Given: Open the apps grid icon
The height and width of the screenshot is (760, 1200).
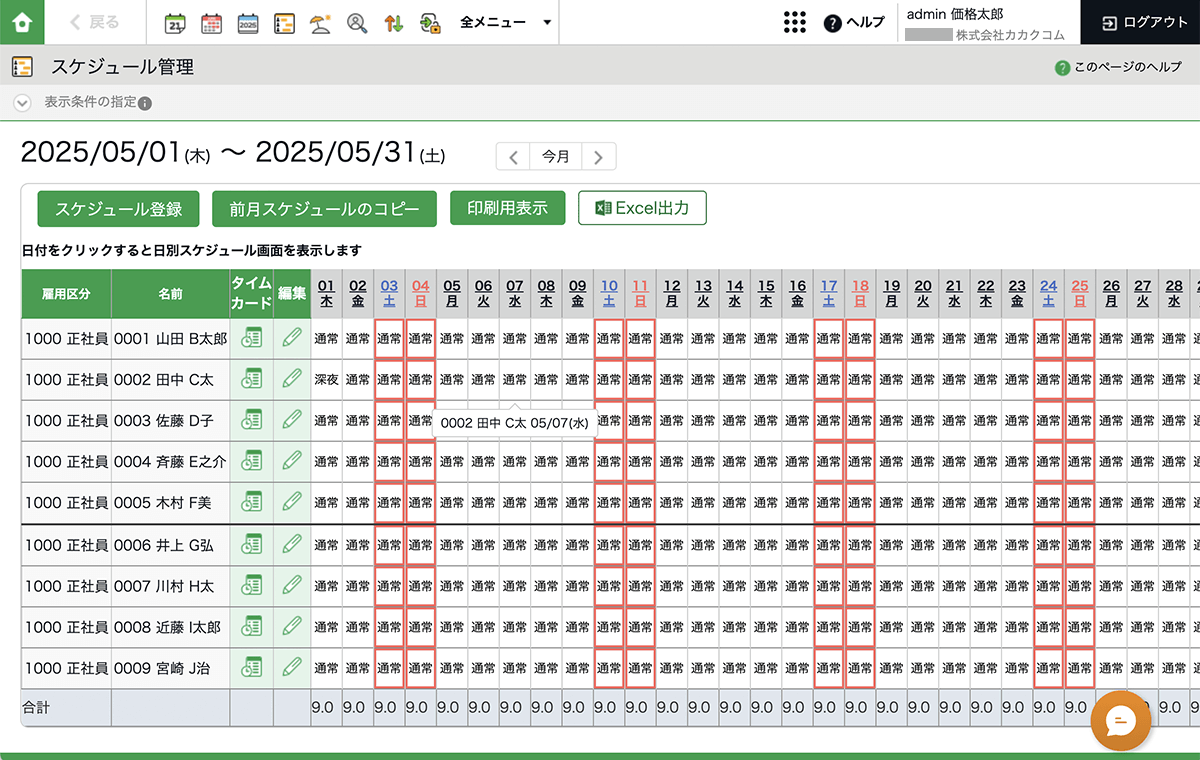Looking at the screenshot, I should [x=794, y=23].
